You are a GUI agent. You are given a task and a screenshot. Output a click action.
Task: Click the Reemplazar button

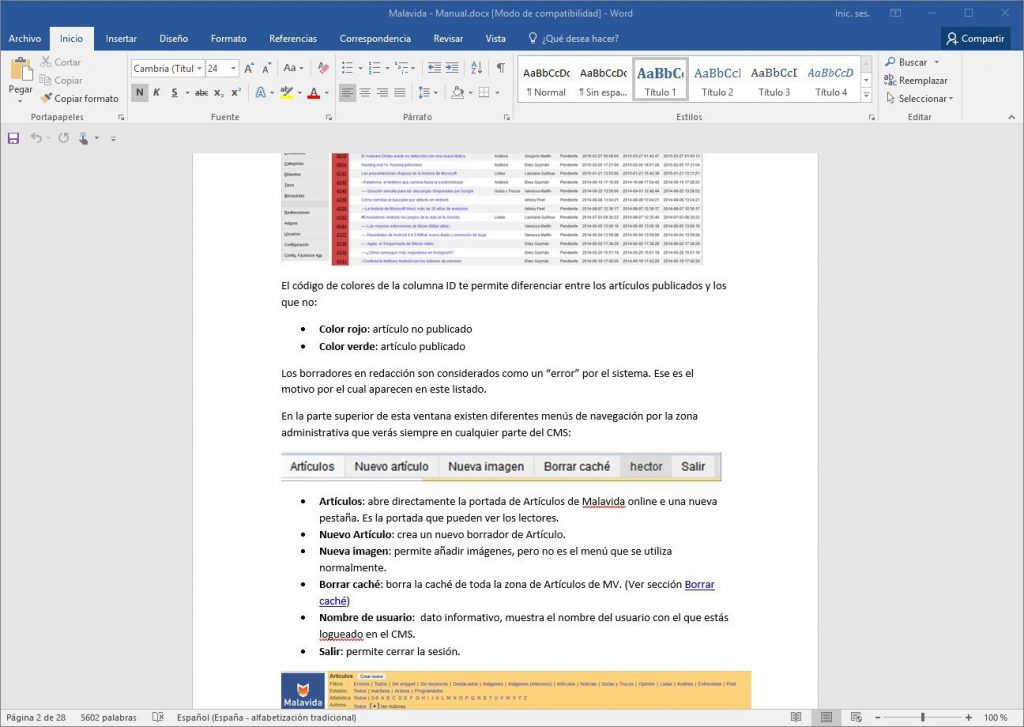coord(916,80)
